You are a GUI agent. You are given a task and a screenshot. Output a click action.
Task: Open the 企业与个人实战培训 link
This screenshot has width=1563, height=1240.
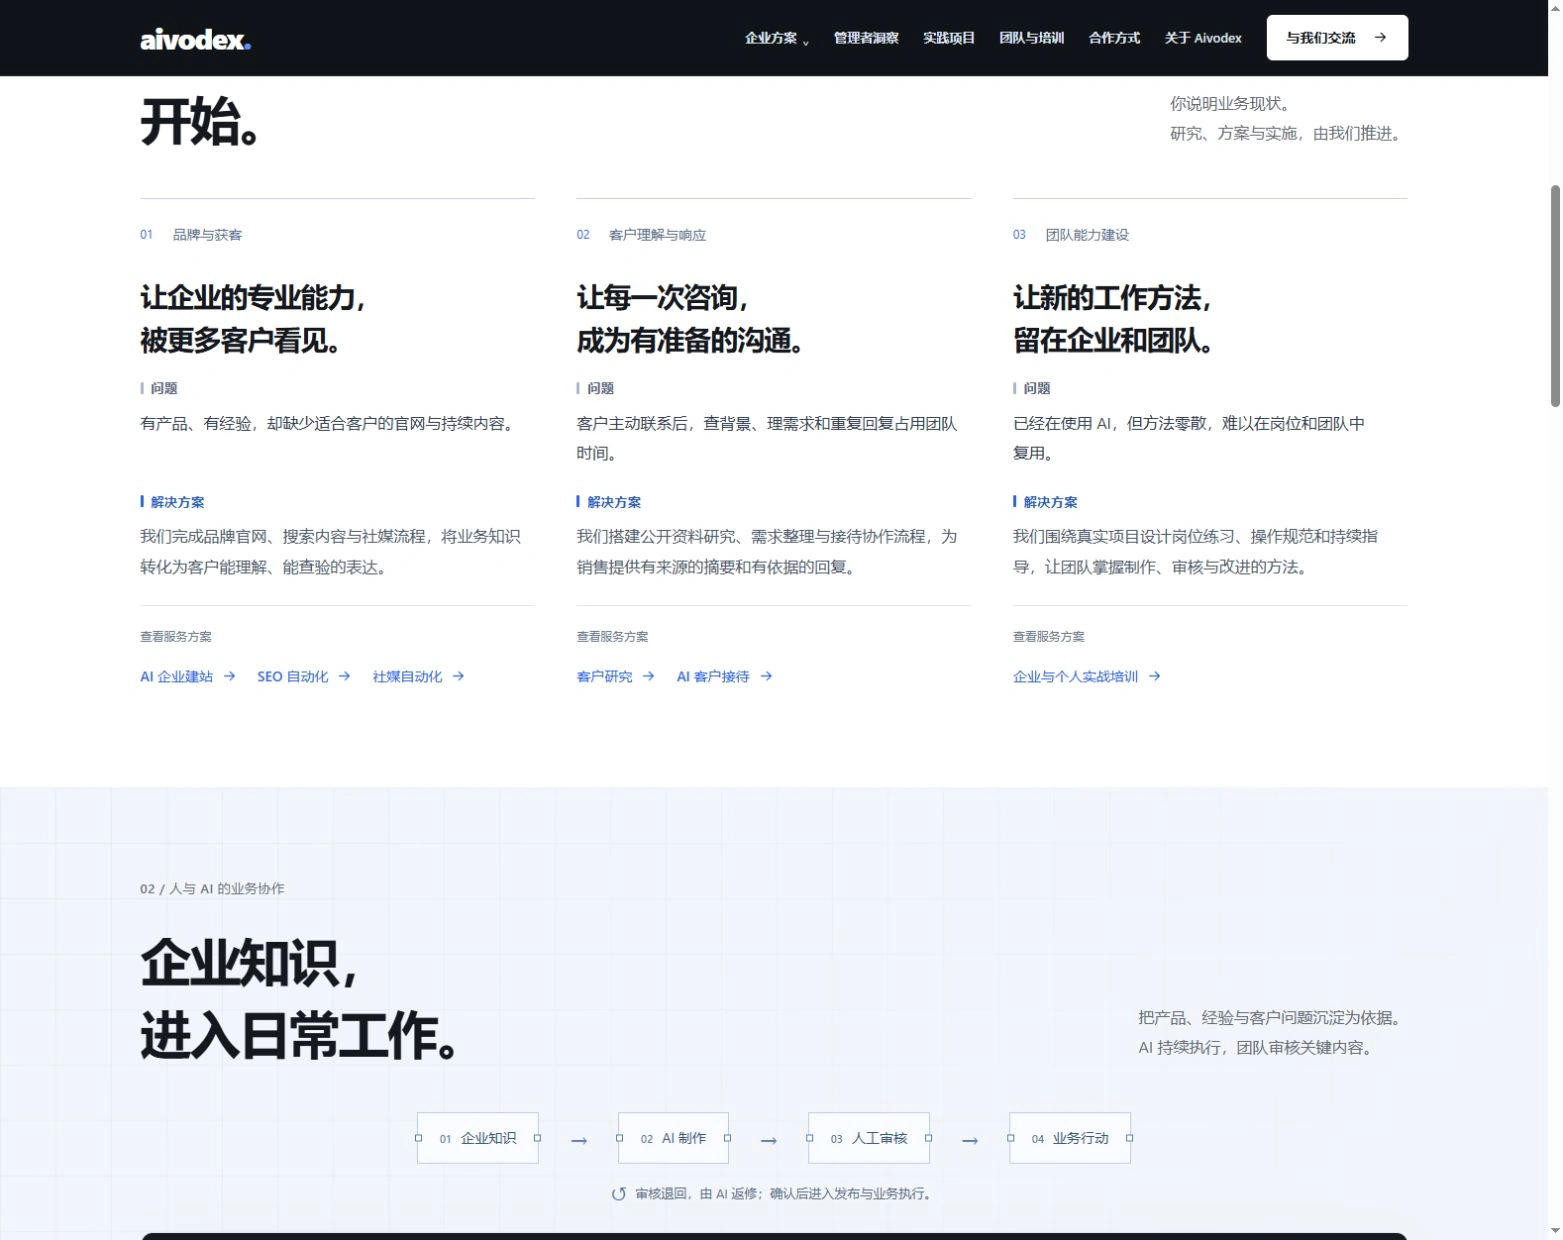(x=1087, y=677)
